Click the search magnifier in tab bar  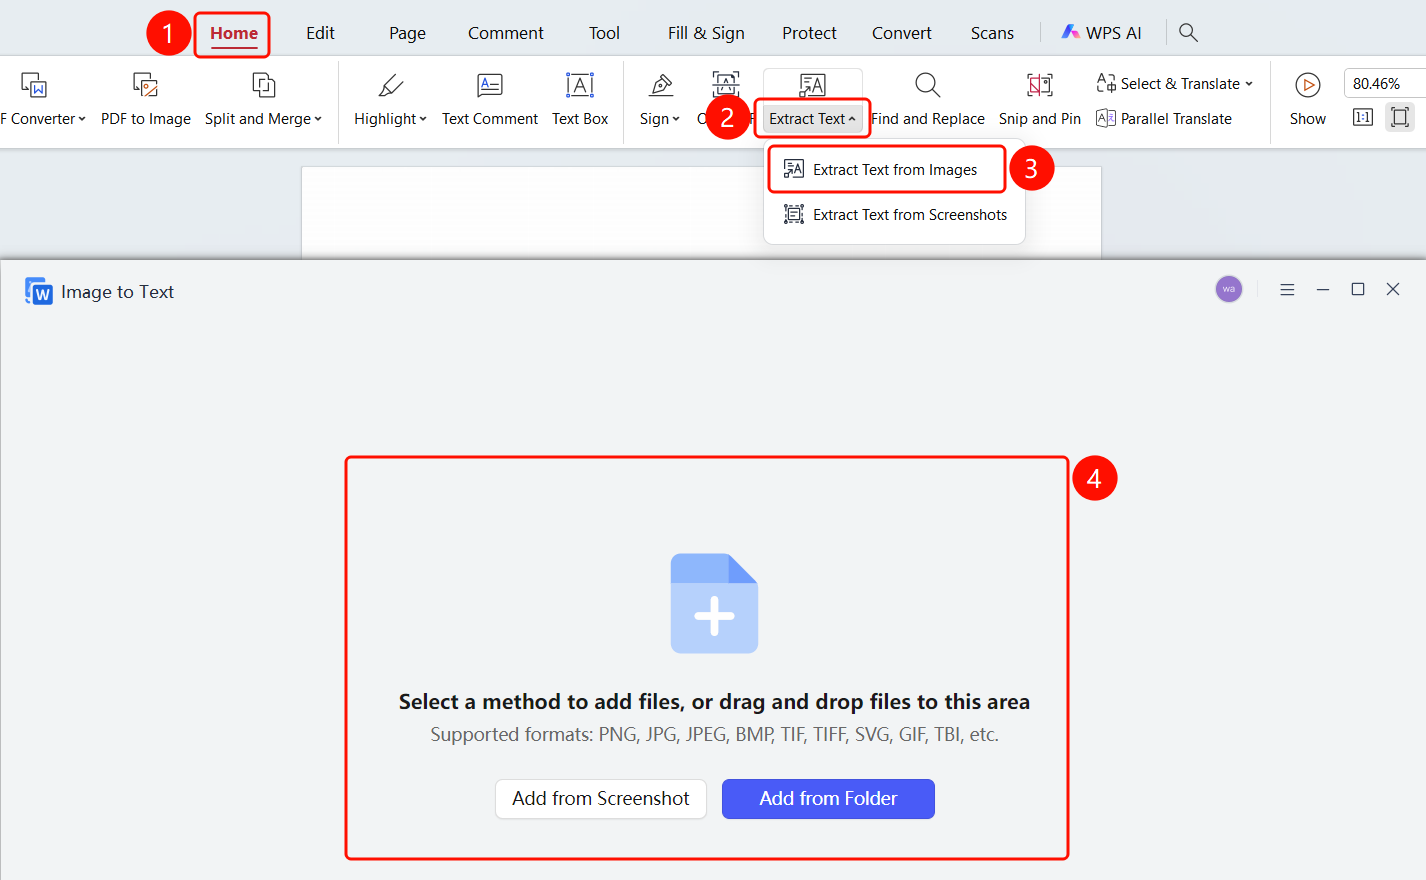tap(1188, 32)
